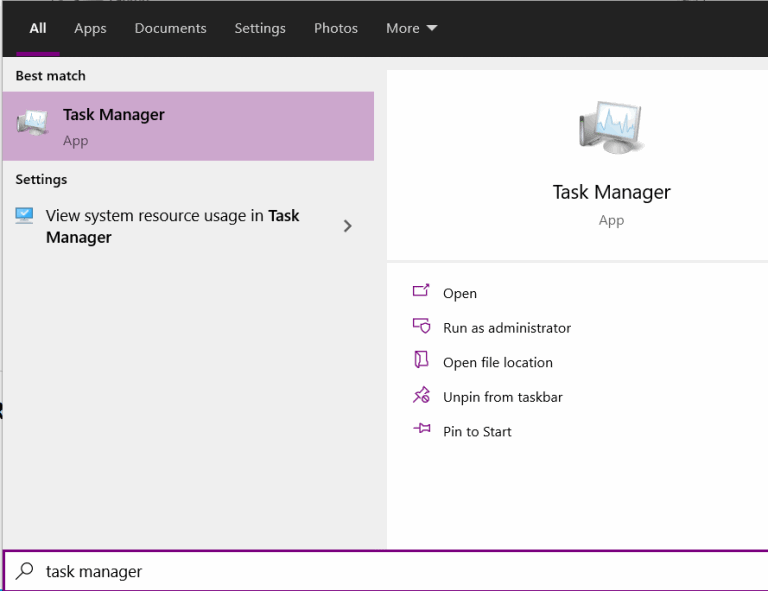768x591 pixels.
Task: Switch to the Apps tab
Action: (90, 28)
